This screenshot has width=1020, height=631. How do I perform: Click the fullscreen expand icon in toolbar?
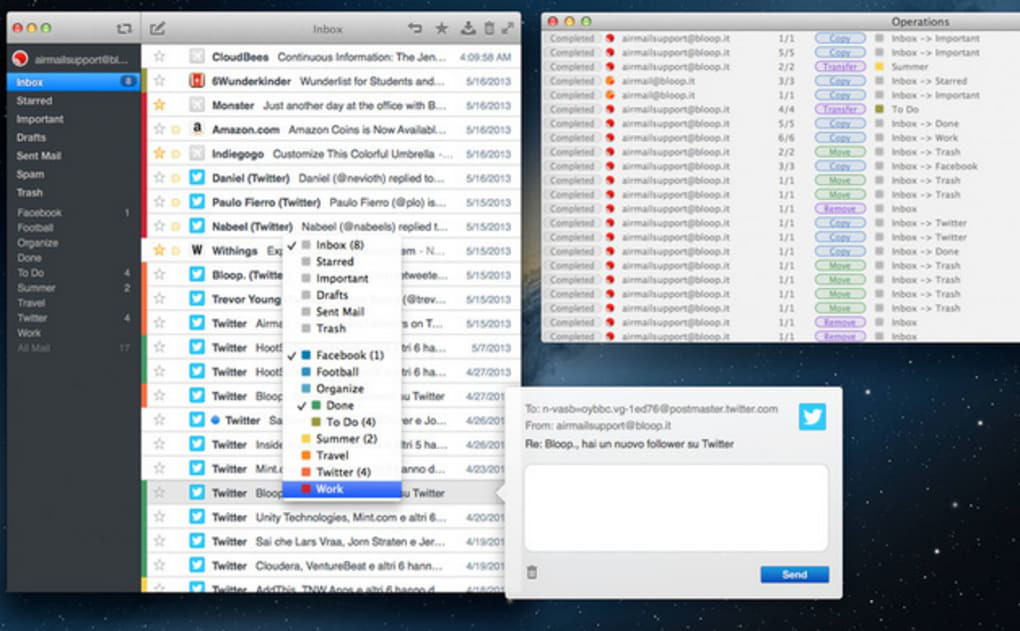click(x=508, y=28)
